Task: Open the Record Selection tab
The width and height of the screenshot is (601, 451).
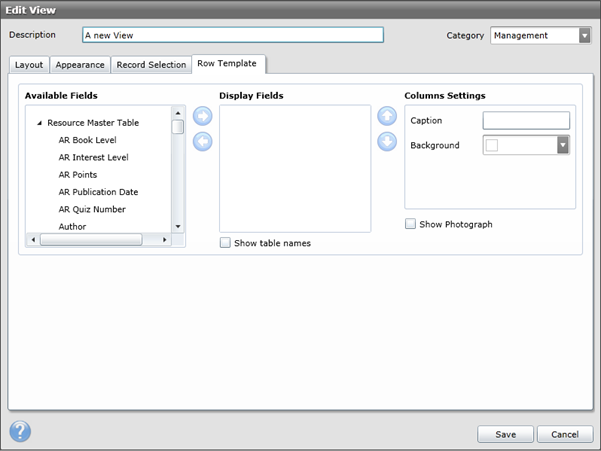Action: [x=151, y=65]
